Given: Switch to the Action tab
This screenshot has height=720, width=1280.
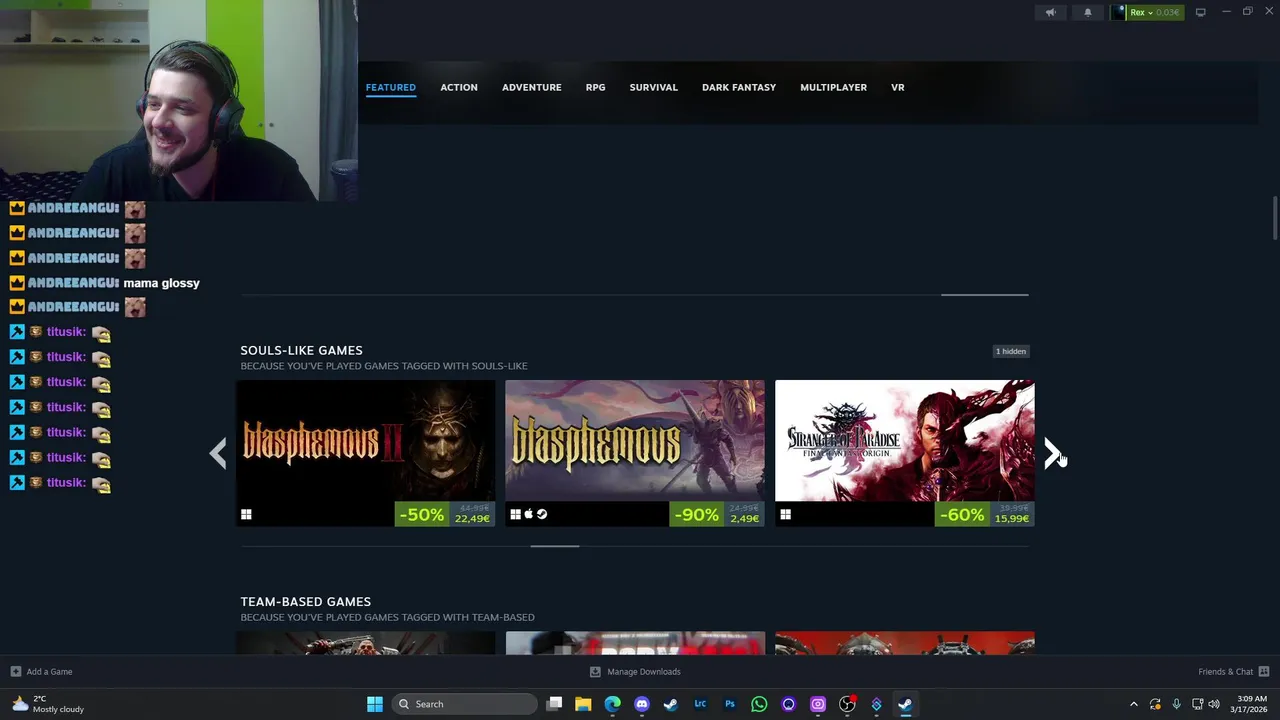Looking at the screenshot, I should click(x=459, y=87).
